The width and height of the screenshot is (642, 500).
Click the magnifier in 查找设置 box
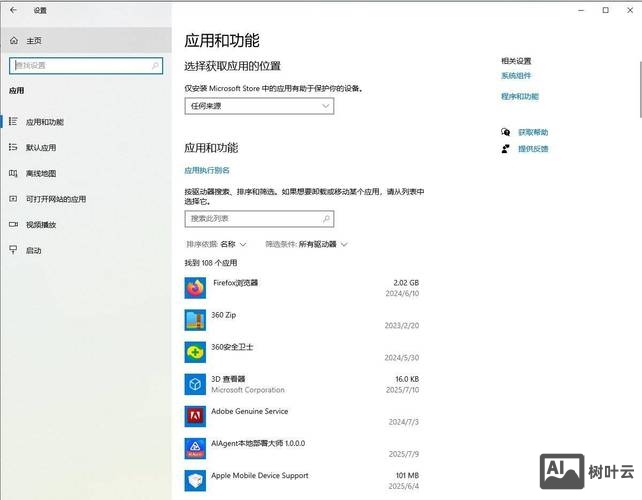pos(155,66)
